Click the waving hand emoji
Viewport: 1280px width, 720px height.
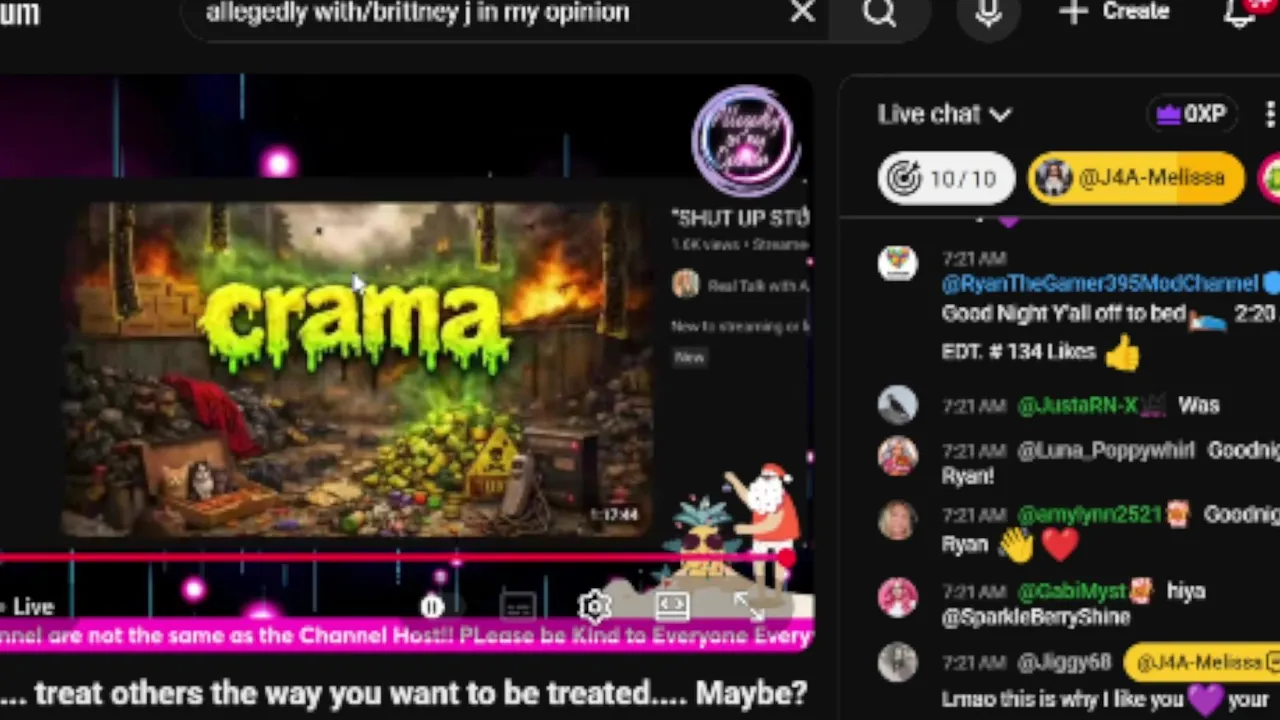click(x=1016, y=545)
